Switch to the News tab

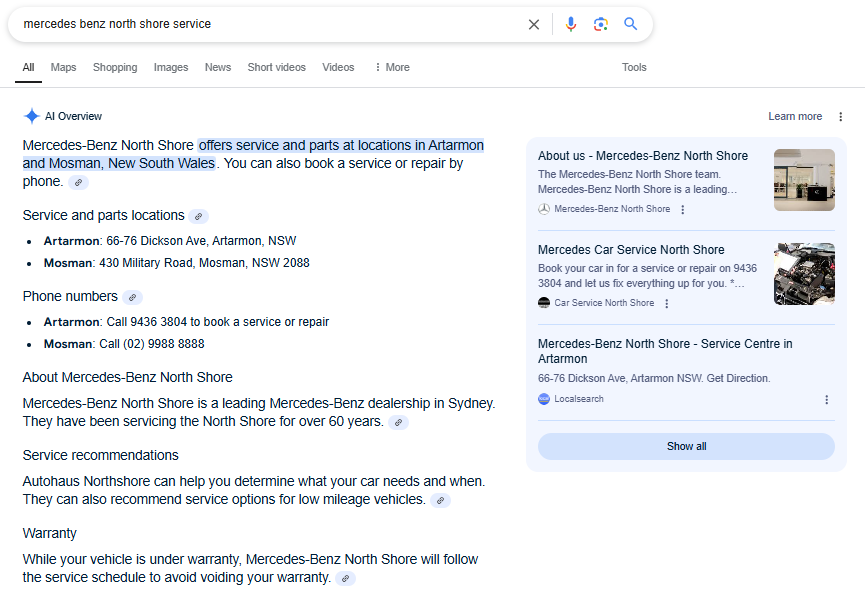coord(218,67)
